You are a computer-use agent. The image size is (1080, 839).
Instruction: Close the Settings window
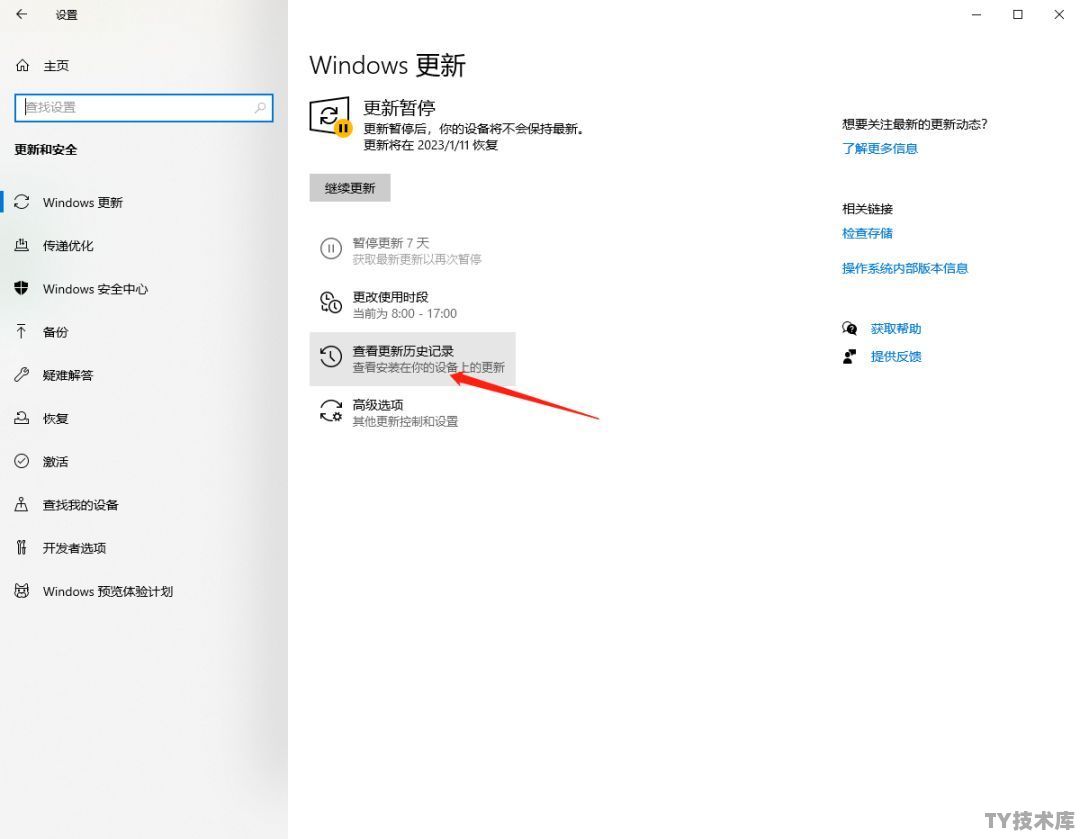tap(1059, 14)
